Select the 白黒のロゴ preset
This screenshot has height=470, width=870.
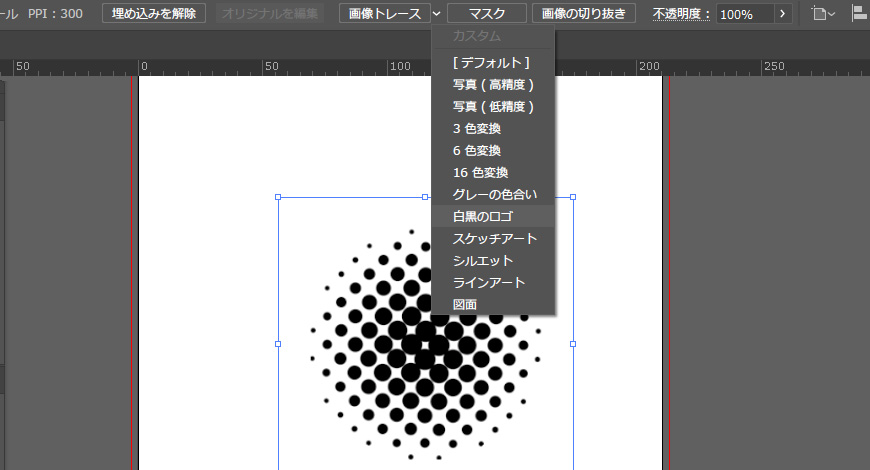482,216
